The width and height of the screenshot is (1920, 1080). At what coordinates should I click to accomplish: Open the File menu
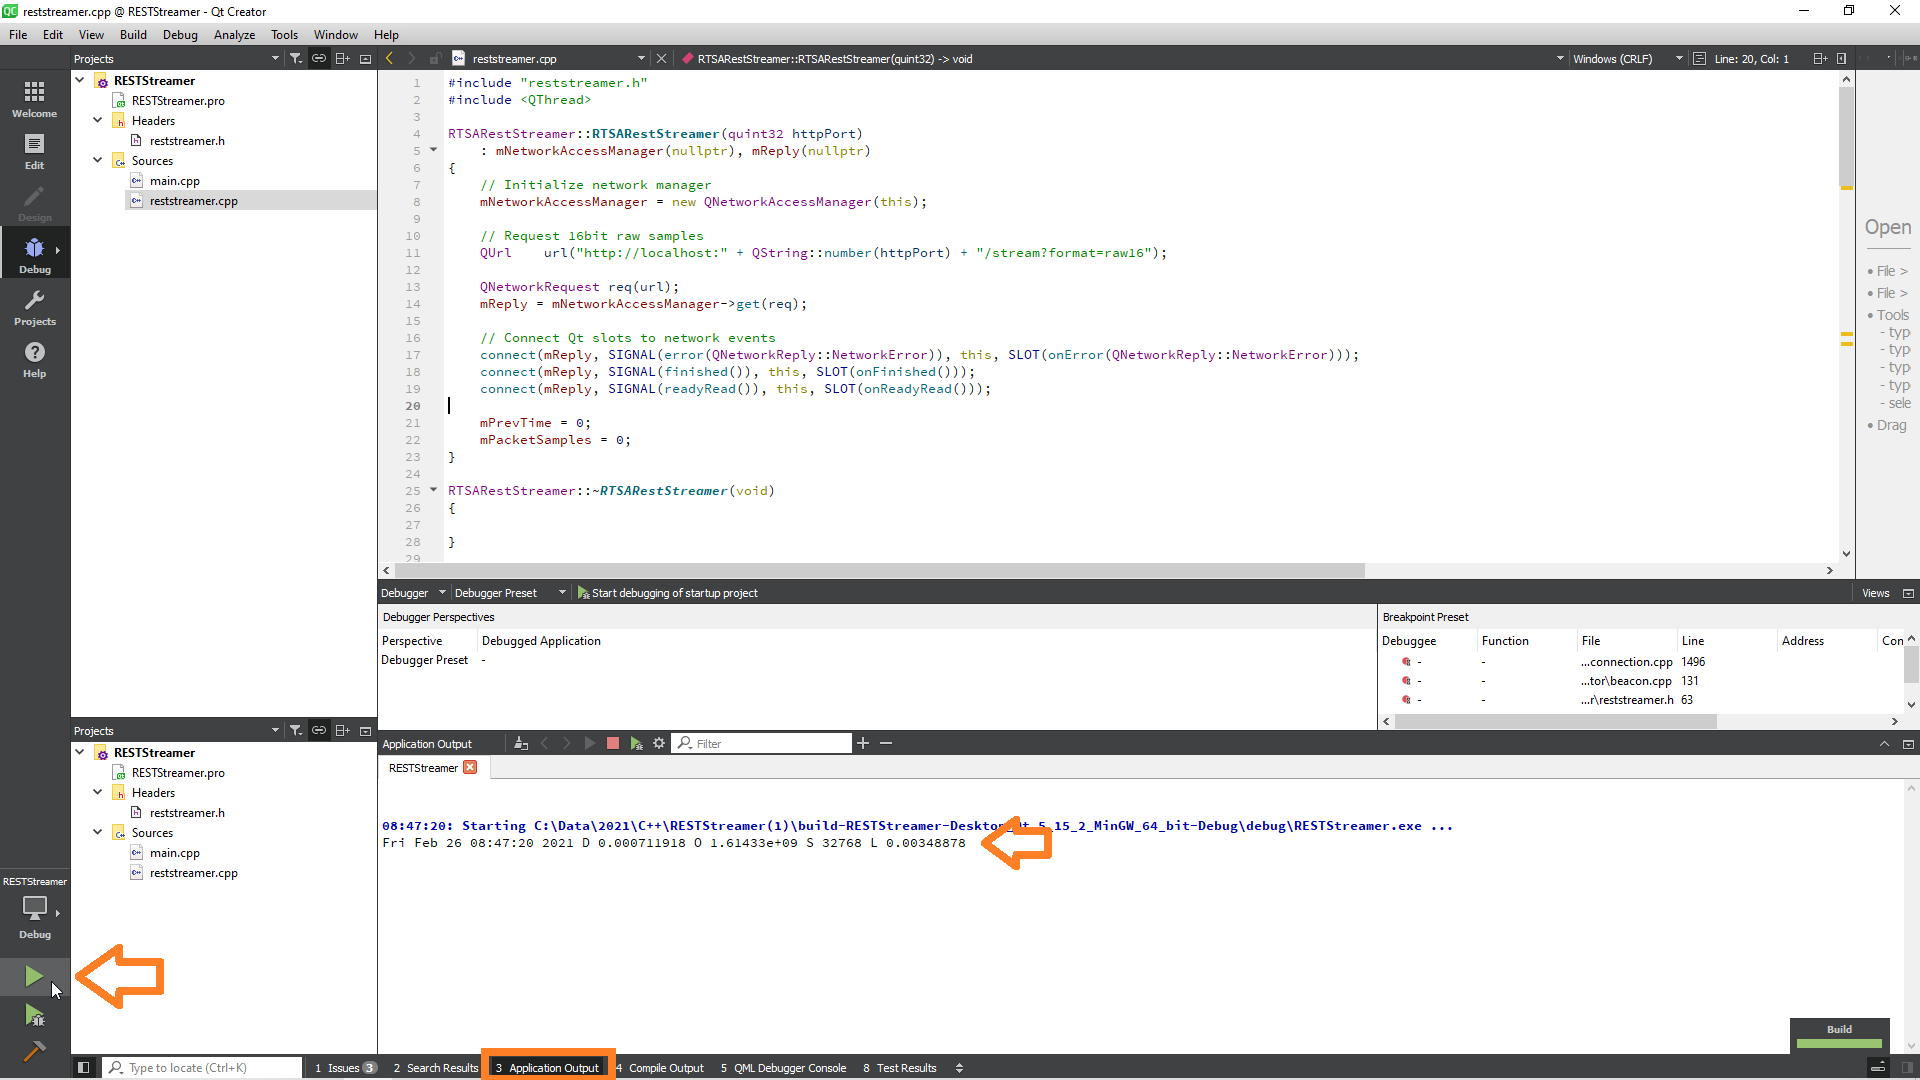(x=18, y=34)
